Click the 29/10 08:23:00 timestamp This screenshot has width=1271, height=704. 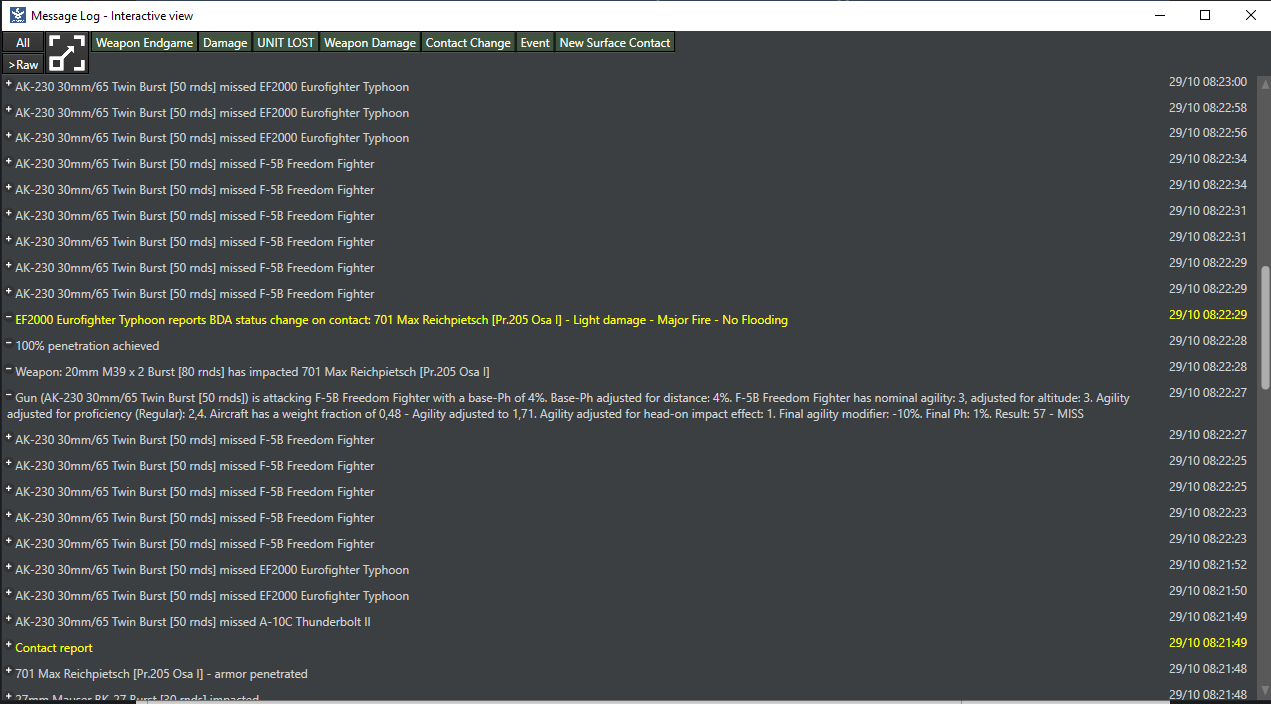click(1208, 82)
